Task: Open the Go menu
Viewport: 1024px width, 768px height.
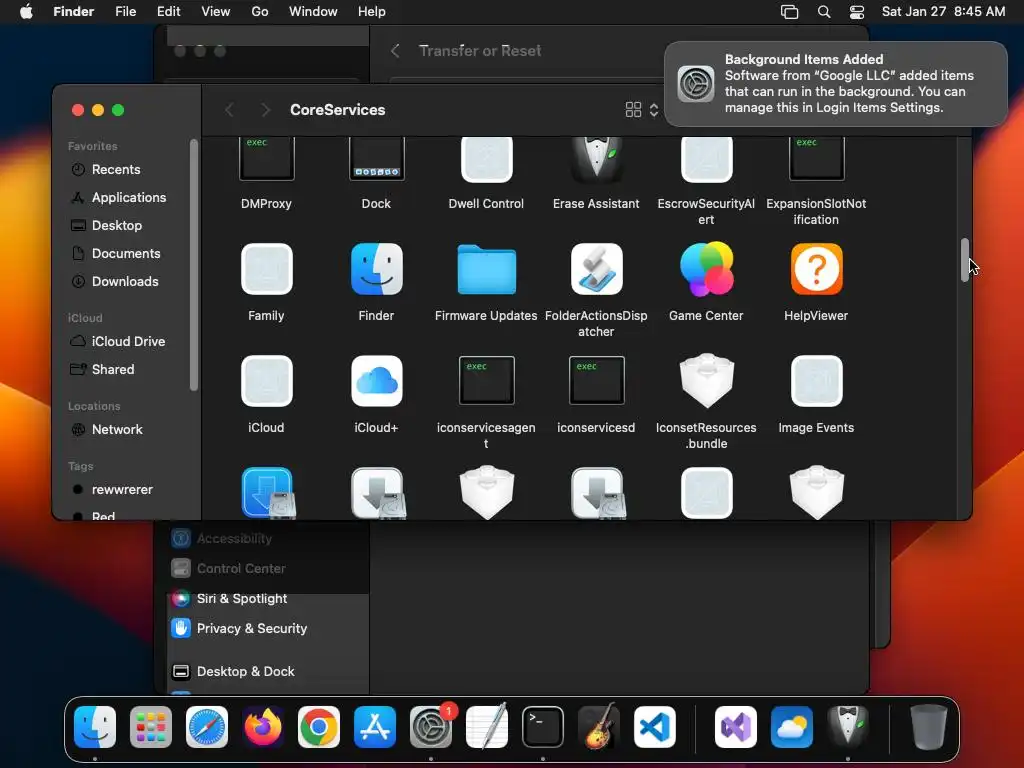Action: tap(260, 12)
